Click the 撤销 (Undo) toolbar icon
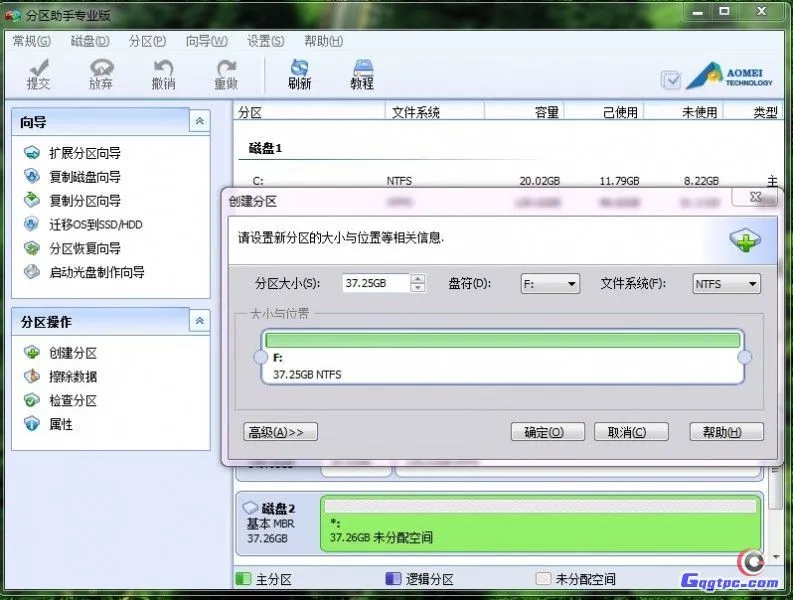 pos(163,74)
